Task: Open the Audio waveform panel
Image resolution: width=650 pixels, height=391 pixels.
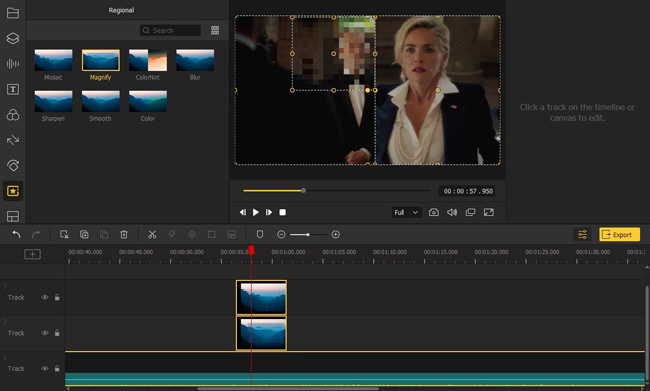Action: 13,63
